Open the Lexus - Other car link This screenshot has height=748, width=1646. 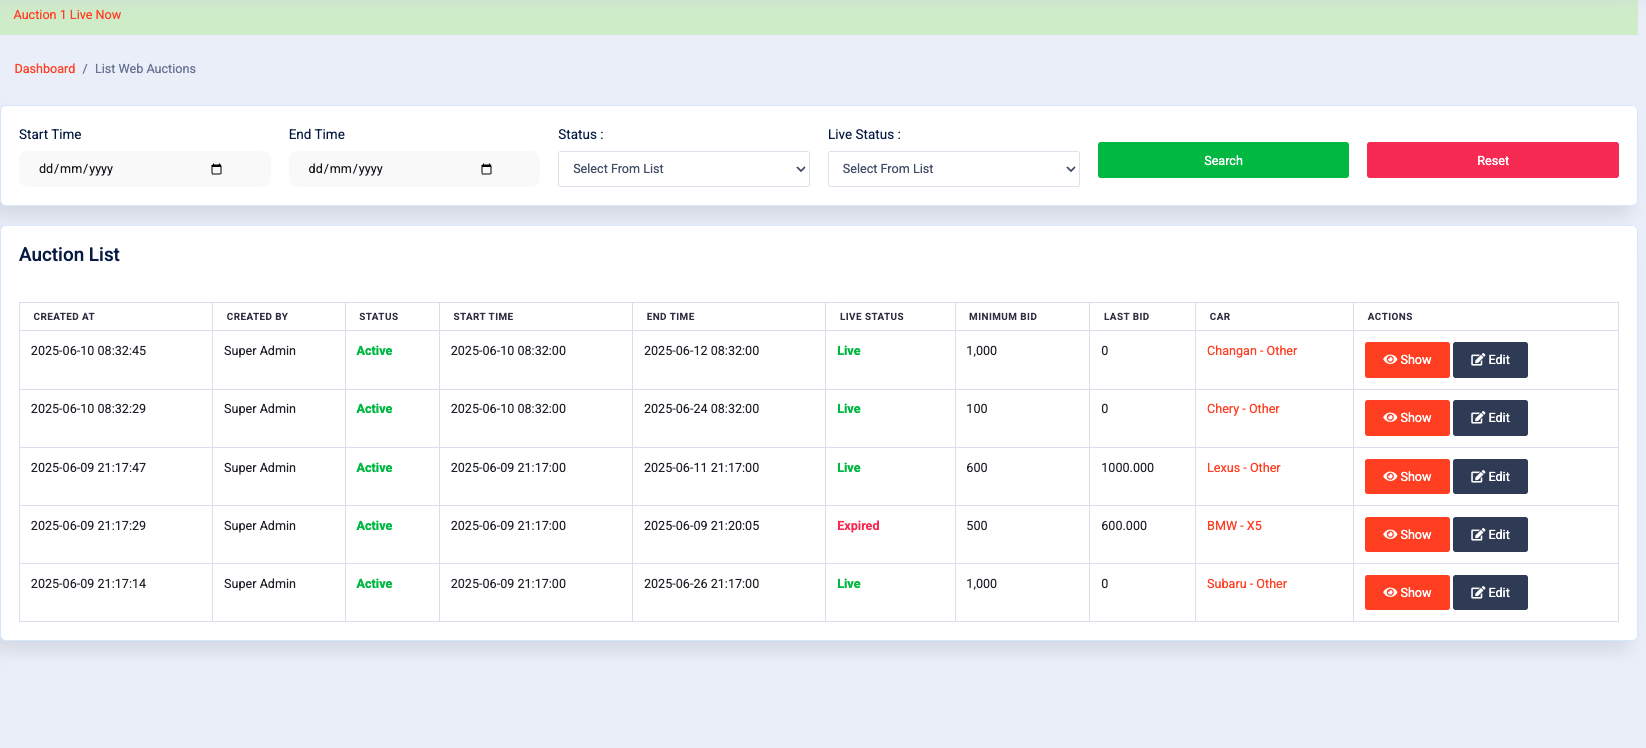point(1243,468)
